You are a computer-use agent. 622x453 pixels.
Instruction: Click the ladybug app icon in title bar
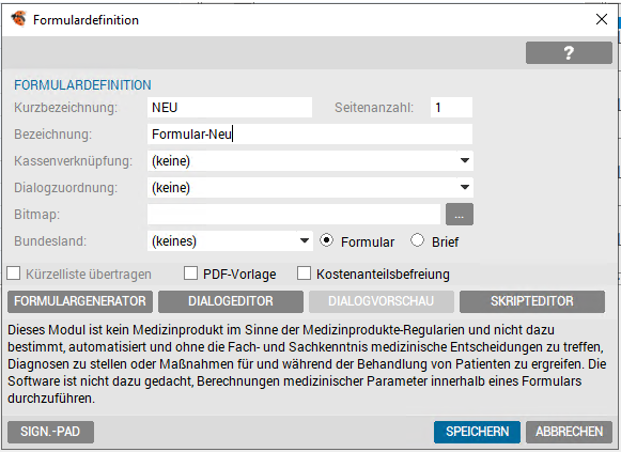point(19,19)
